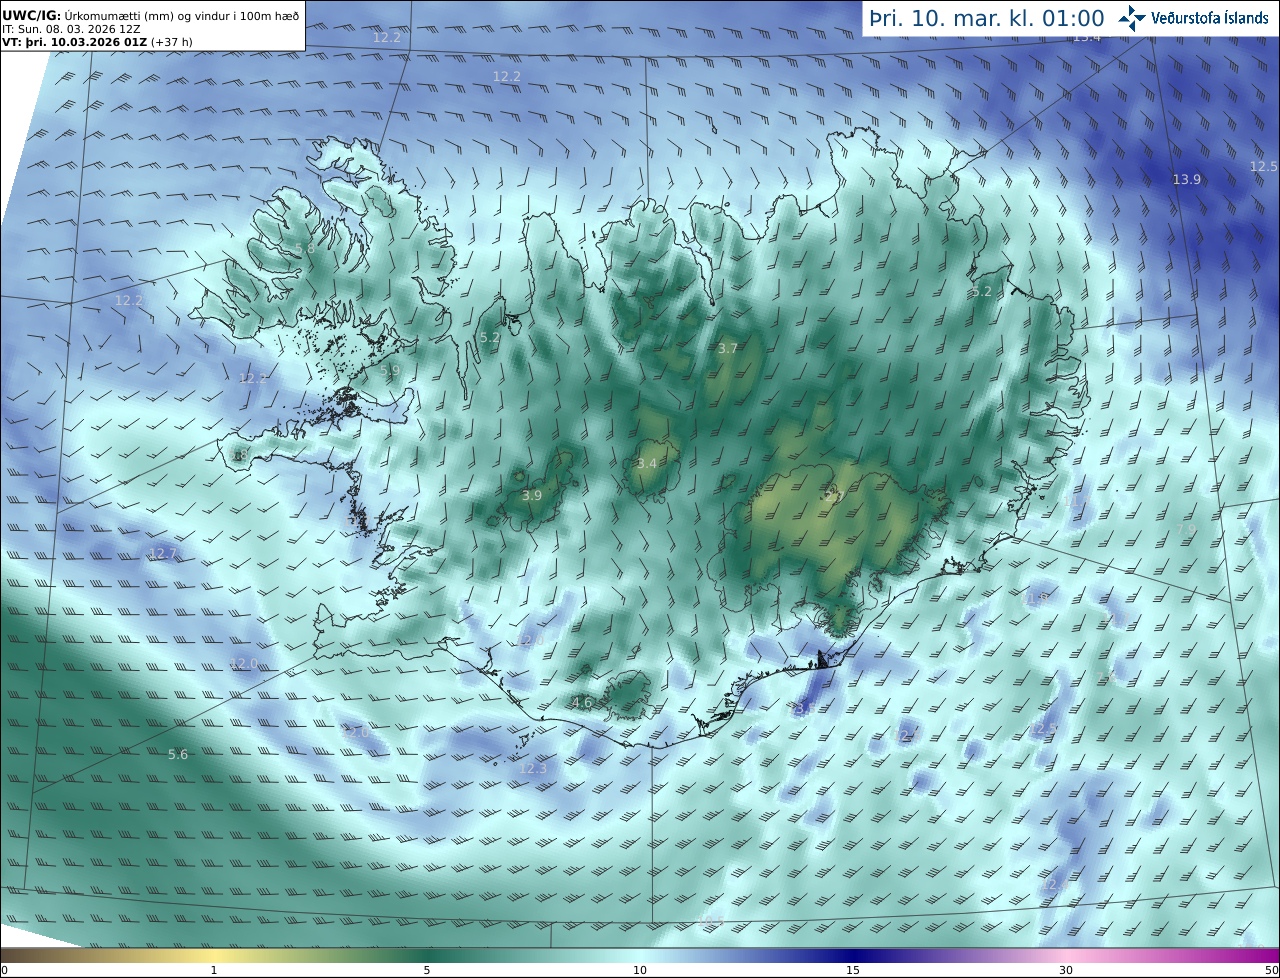Click the yellow legend color at tick 1
Image resolution: width=1280 pixels, height=978 pixels.
coord(213,956)
